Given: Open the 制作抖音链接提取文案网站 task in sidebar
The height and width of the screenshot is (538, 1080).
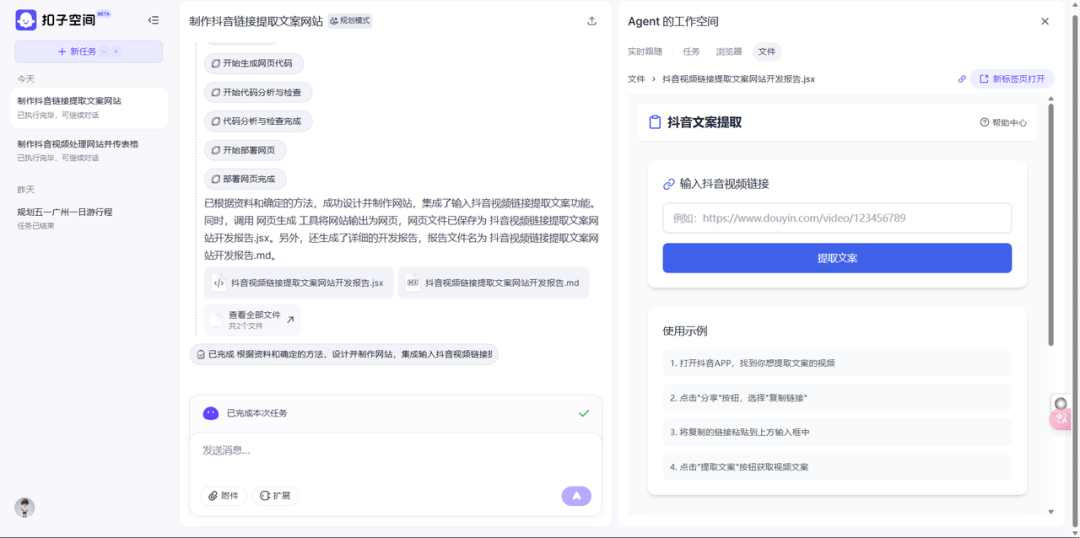Looking at the screenshot, I should pyautogui.click(x=89, y=107).
